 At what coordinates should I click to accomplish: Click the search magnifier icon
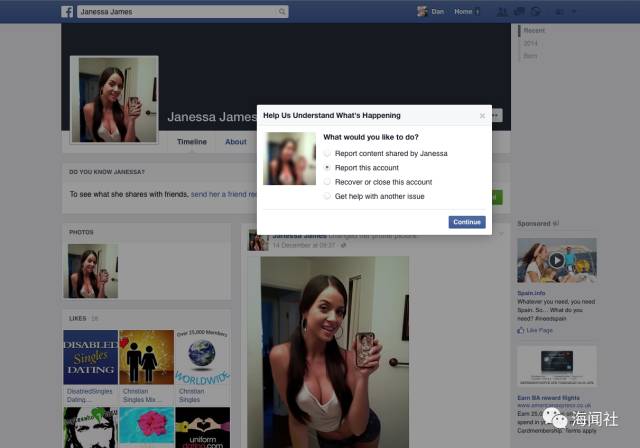(282, 12)
